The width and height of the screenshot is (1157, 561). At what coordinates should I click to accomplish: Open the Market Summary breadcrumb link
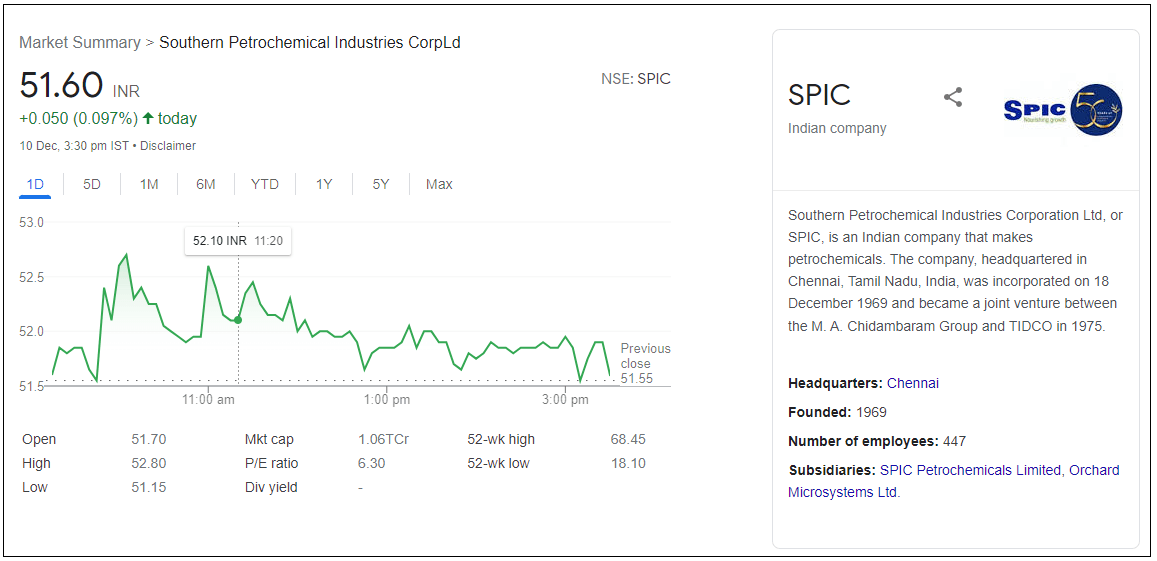80,43
